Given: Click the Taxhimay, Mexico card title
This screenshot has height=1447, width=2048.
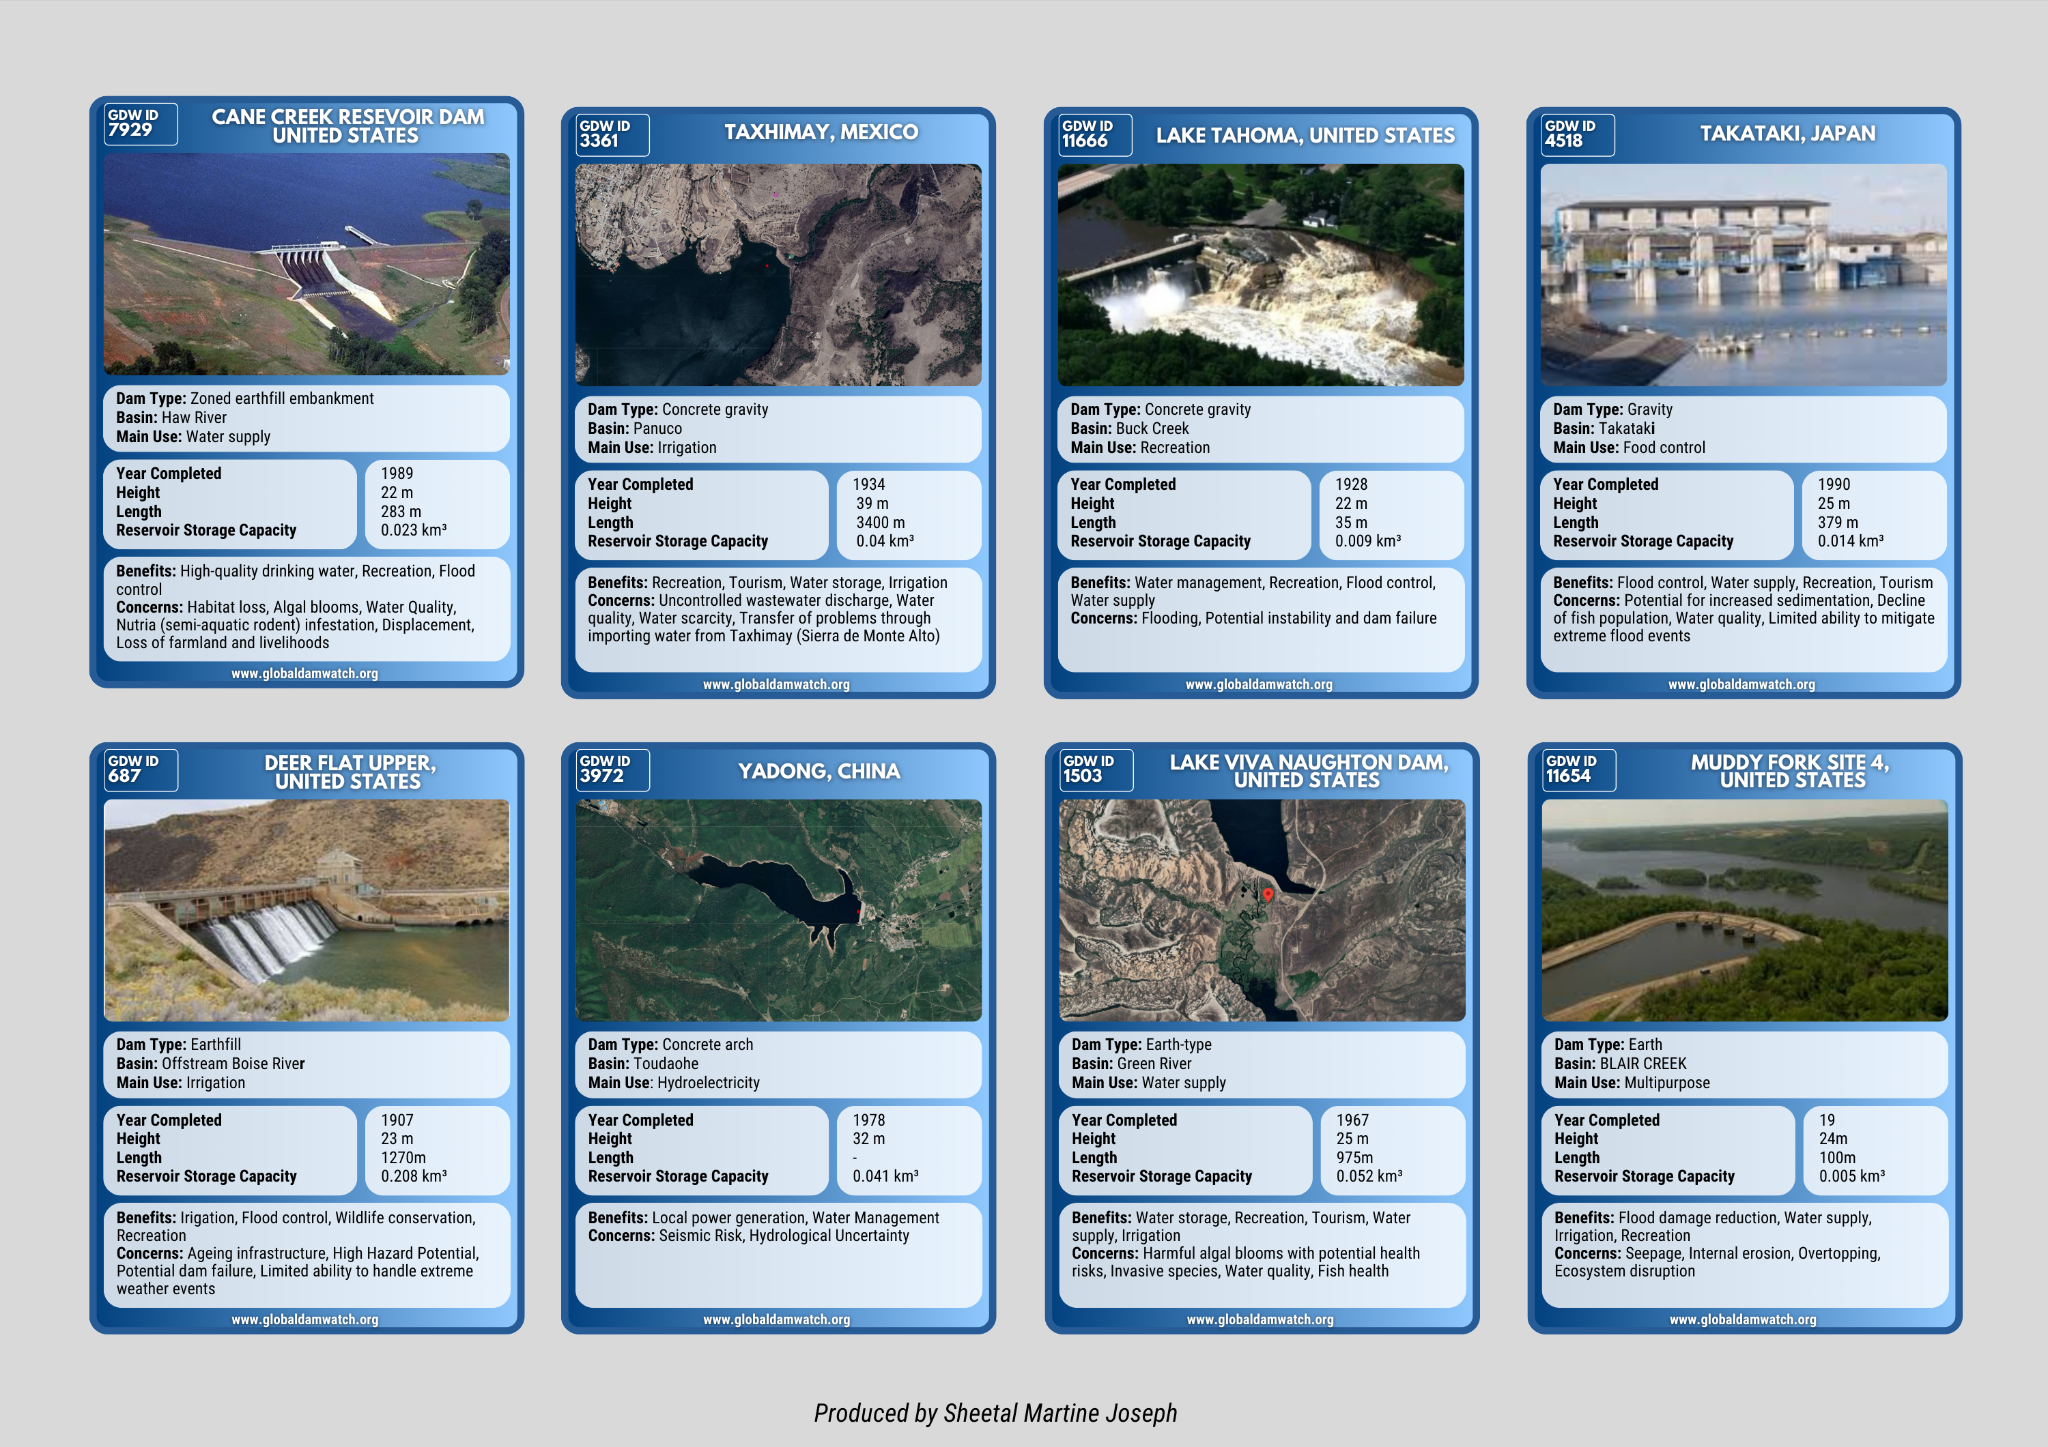Looking at the screenshot, I should click(x=821, y=132).
